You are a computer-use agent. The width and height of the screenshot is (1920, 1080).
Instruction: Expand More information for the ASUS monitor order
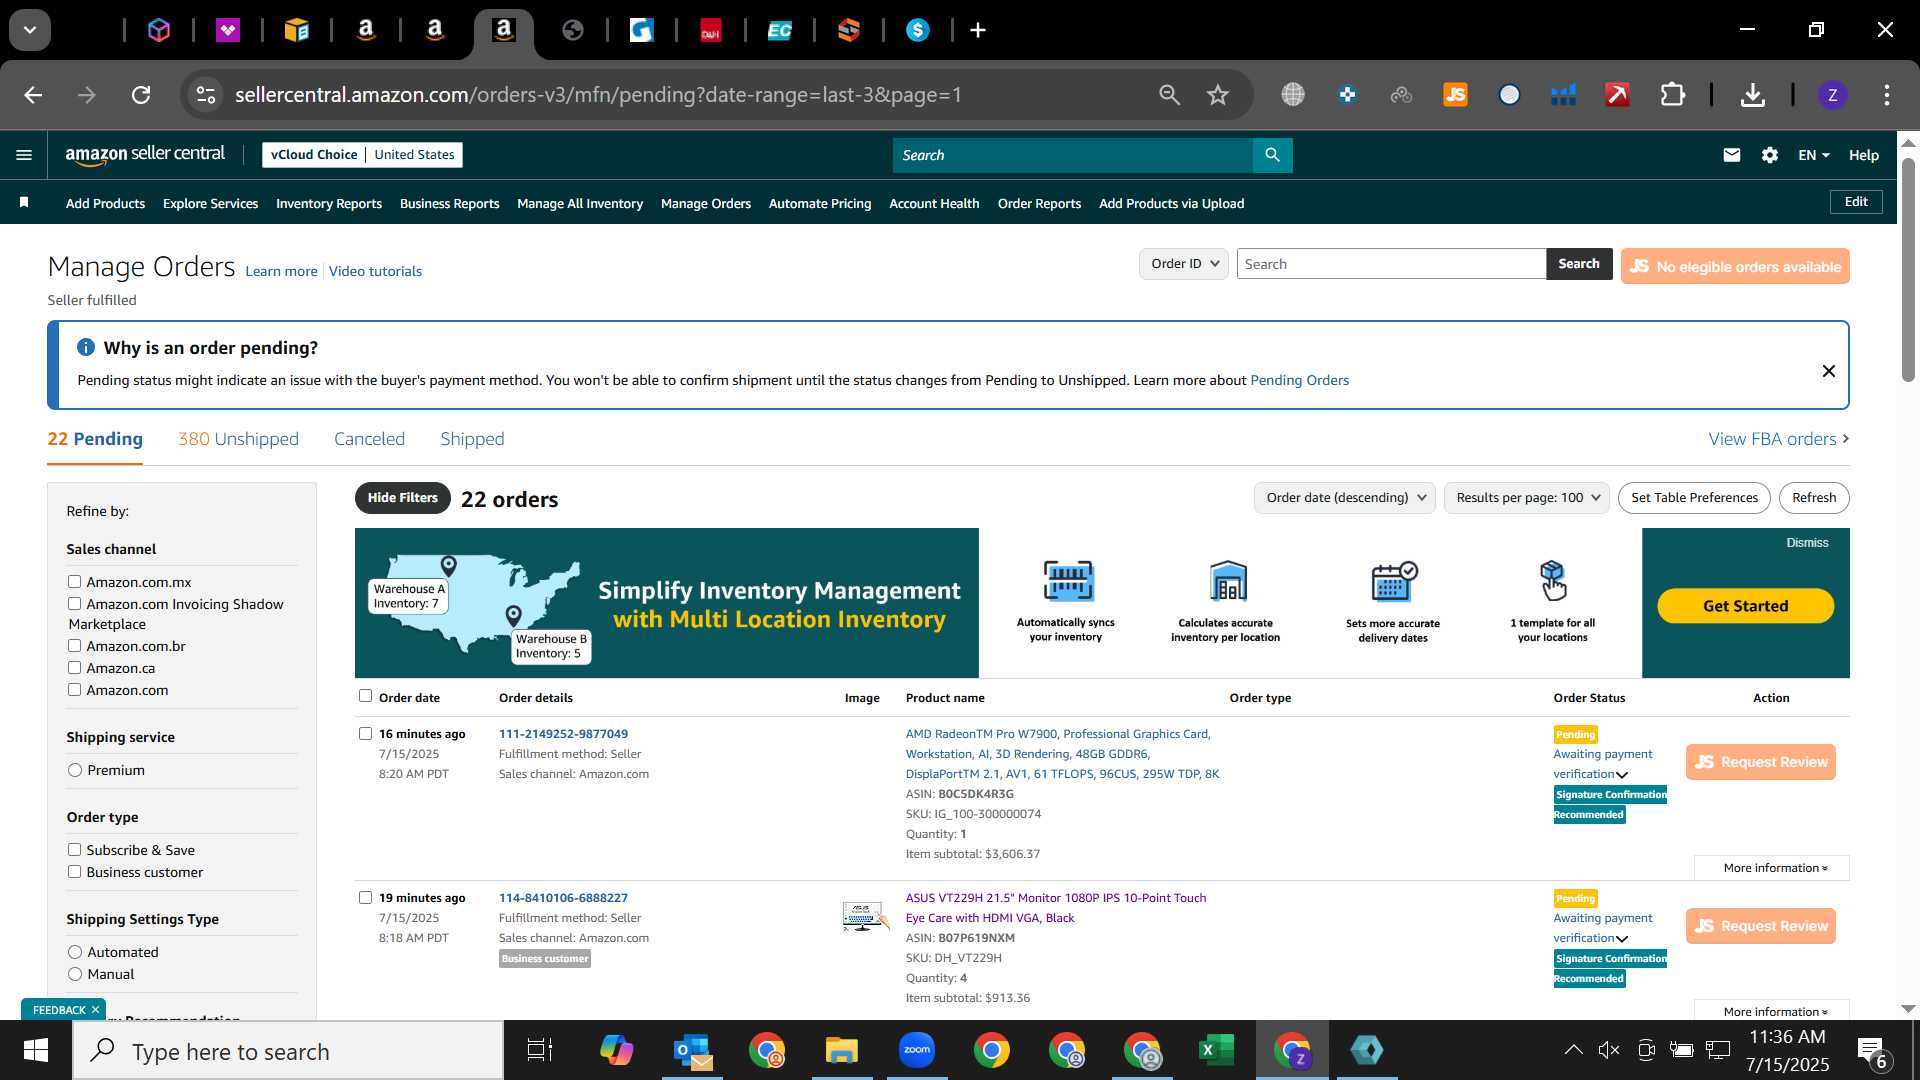pyautogui.click(x=1774, y=1011)
